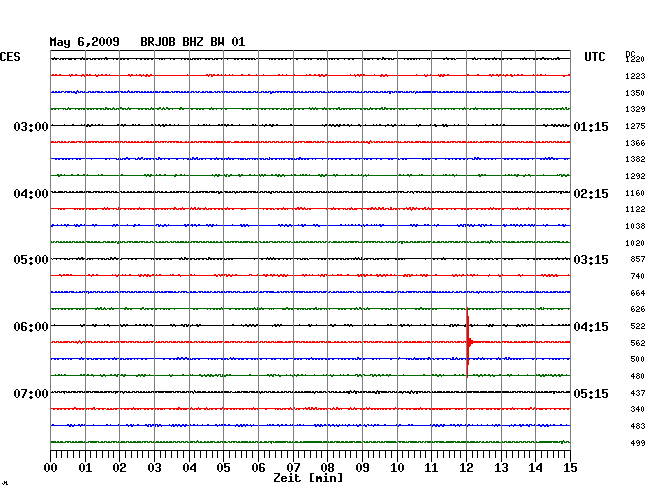Click DC value '1382'
Viewport: 650px width, 494px height.
click(x=635, y=159)
